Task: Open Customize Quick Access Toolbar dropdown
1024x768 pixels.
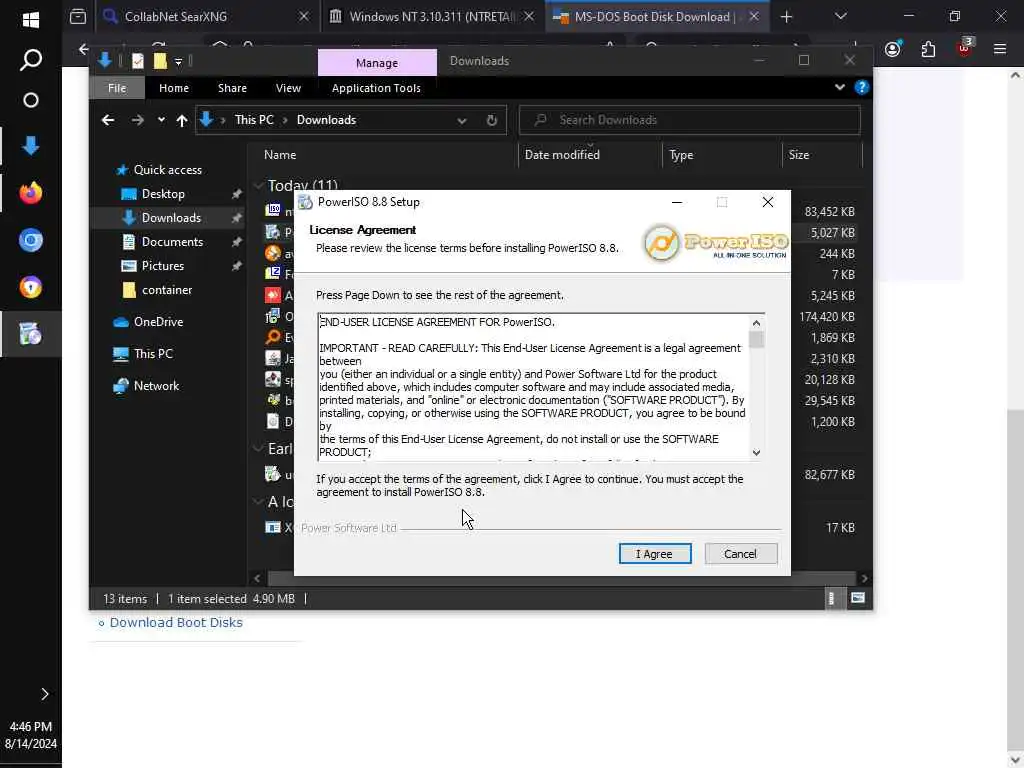Action: [178, 61]
